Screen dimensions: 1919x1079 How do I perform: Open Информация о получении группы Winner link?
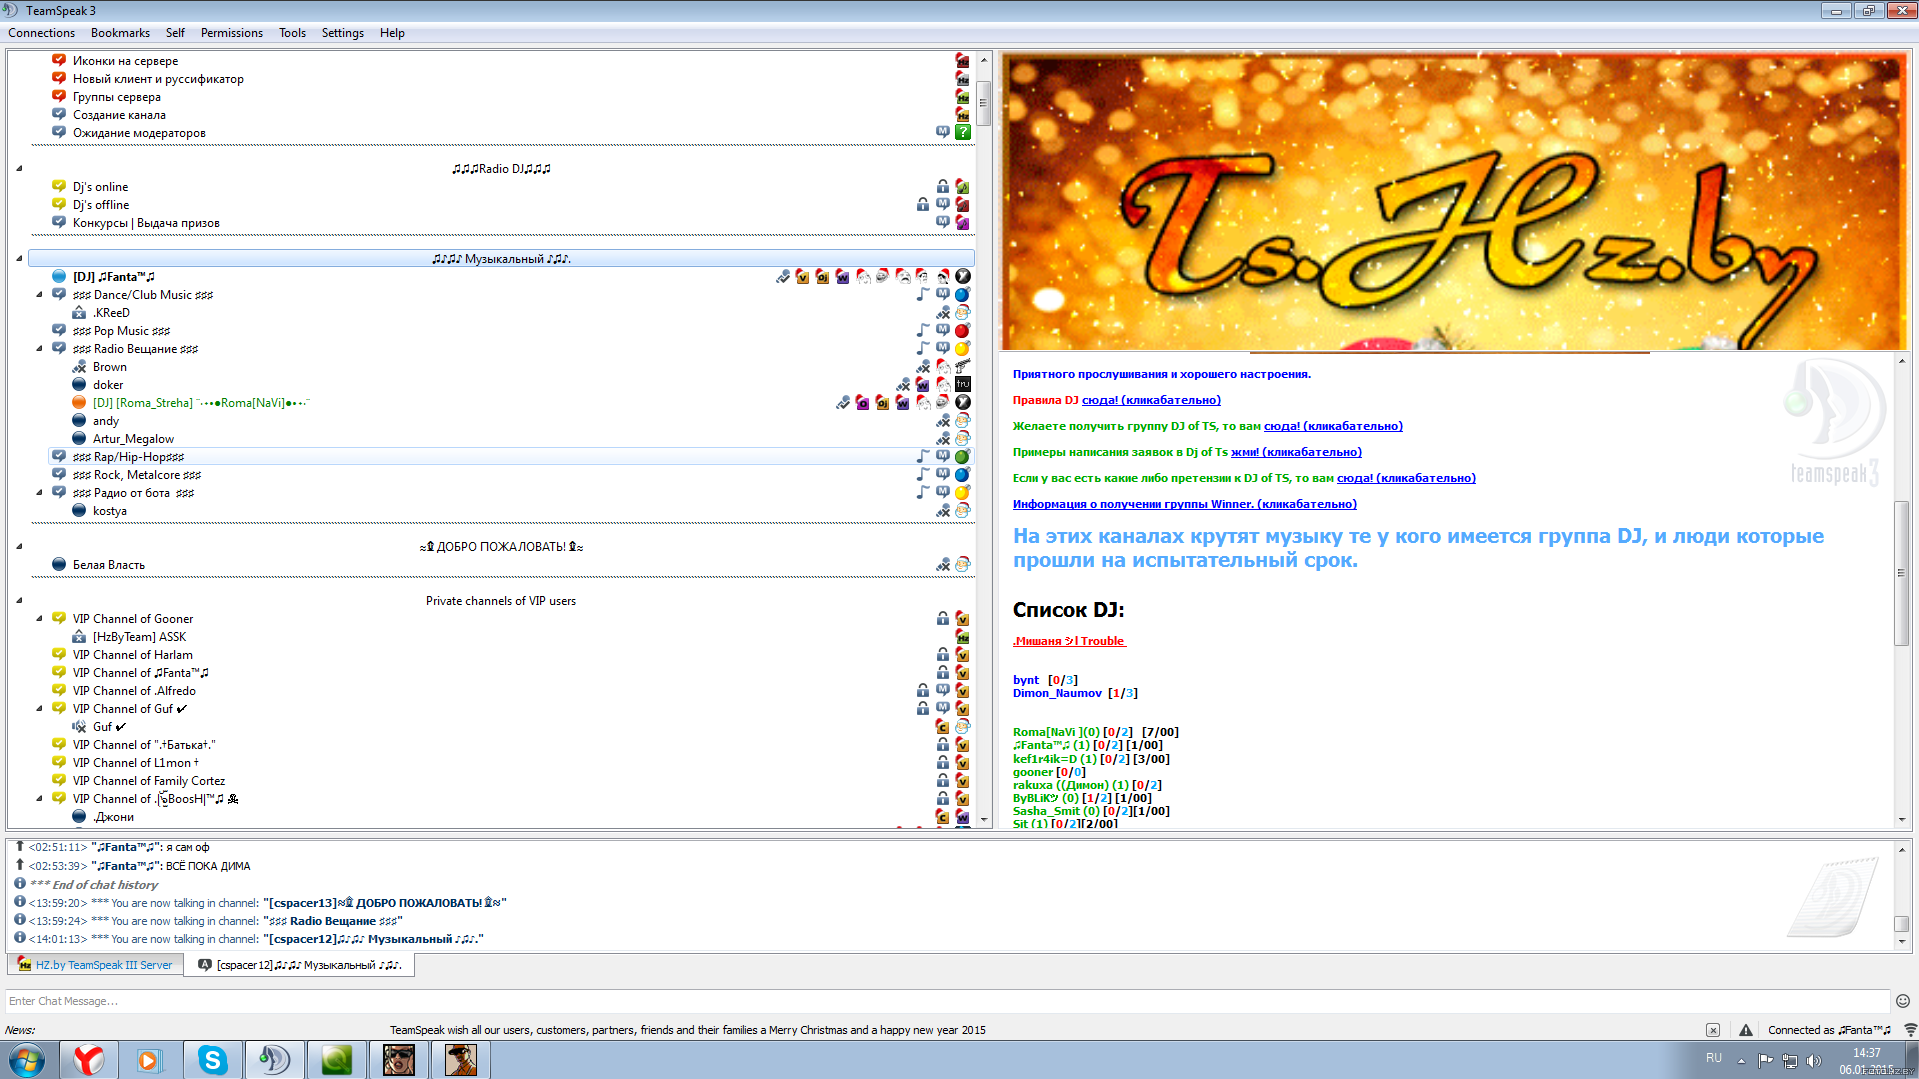tap(1185, 504)
